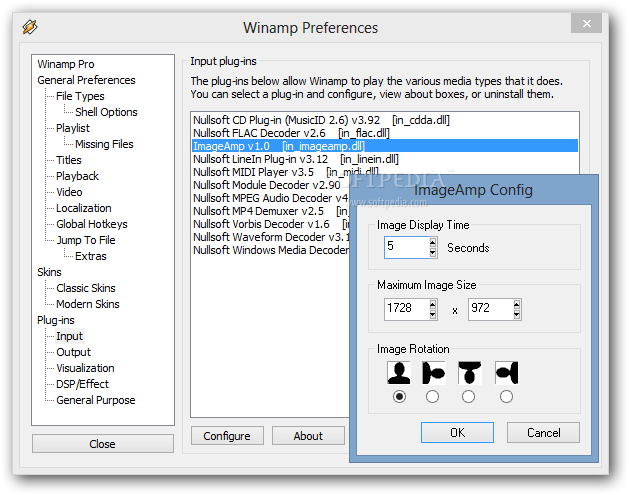Open Output plug-ins page
This screenshot has width=629, height=495.
coord(73,352)
